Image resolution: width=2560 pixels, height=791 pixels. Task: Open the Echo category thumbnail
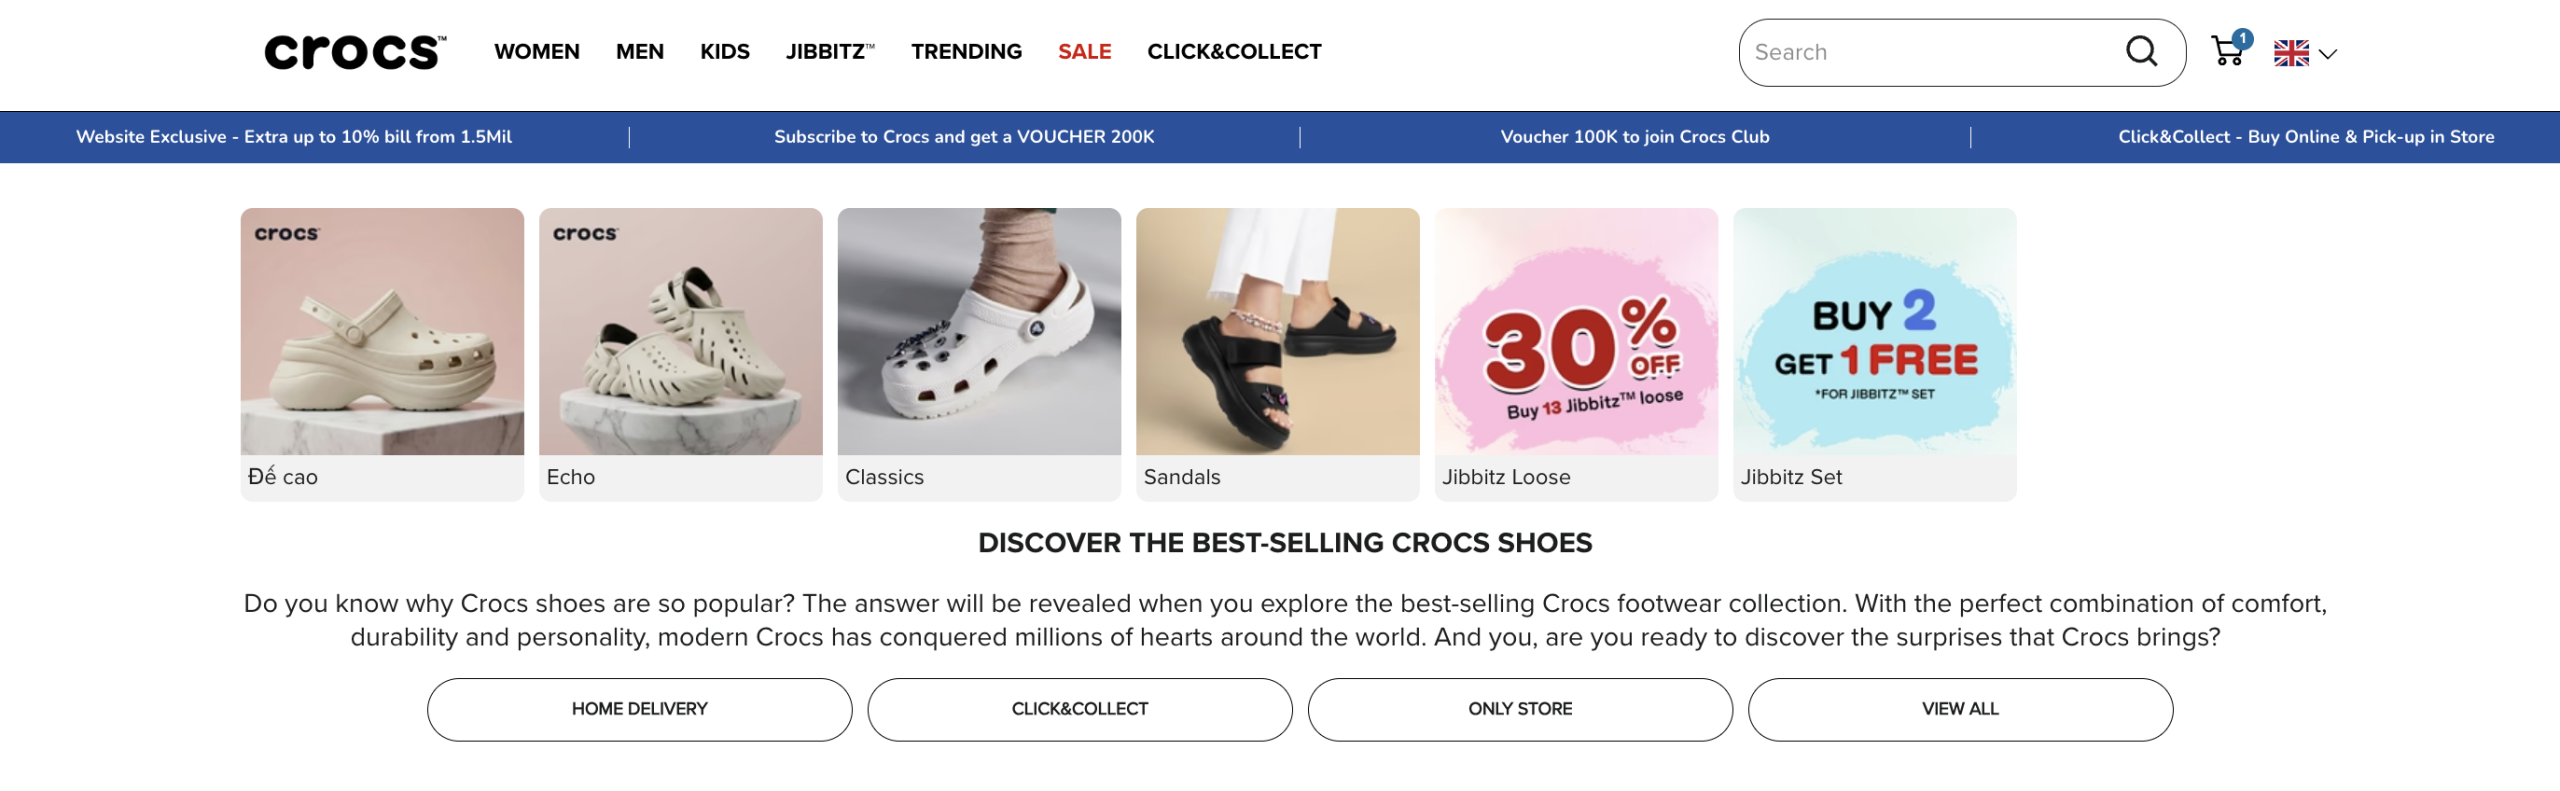click(681, 331)
